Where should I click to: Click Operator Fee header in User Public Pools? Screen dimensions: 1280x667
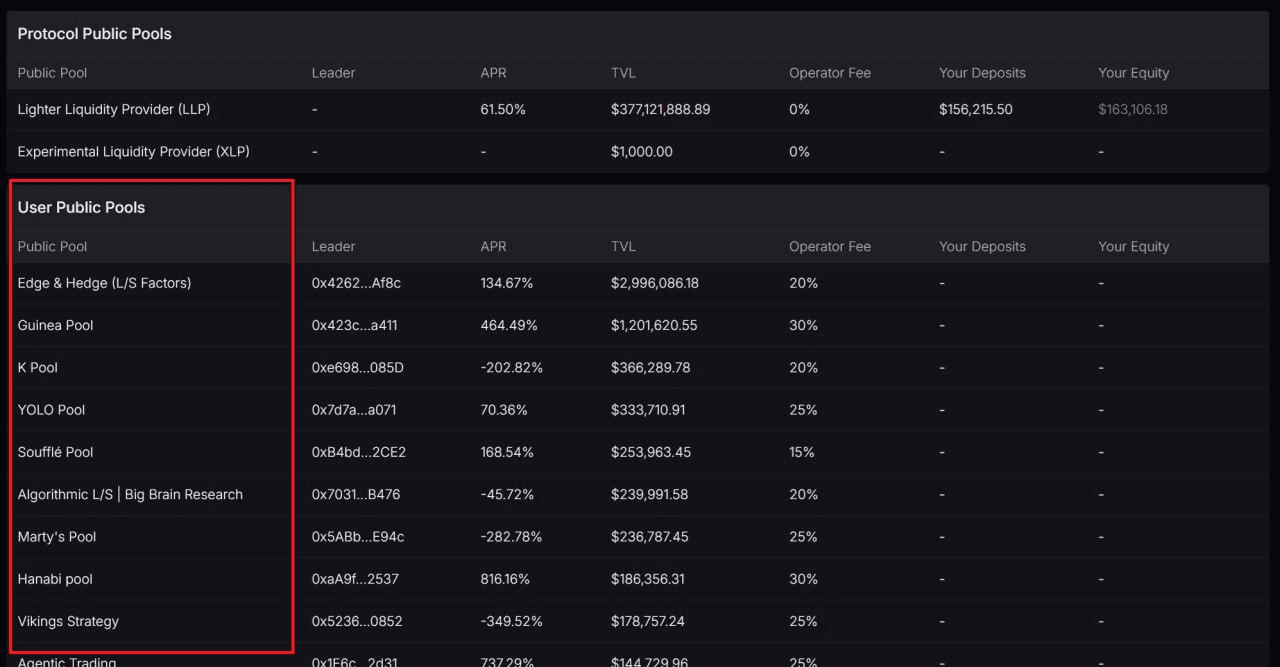[829, 247]
